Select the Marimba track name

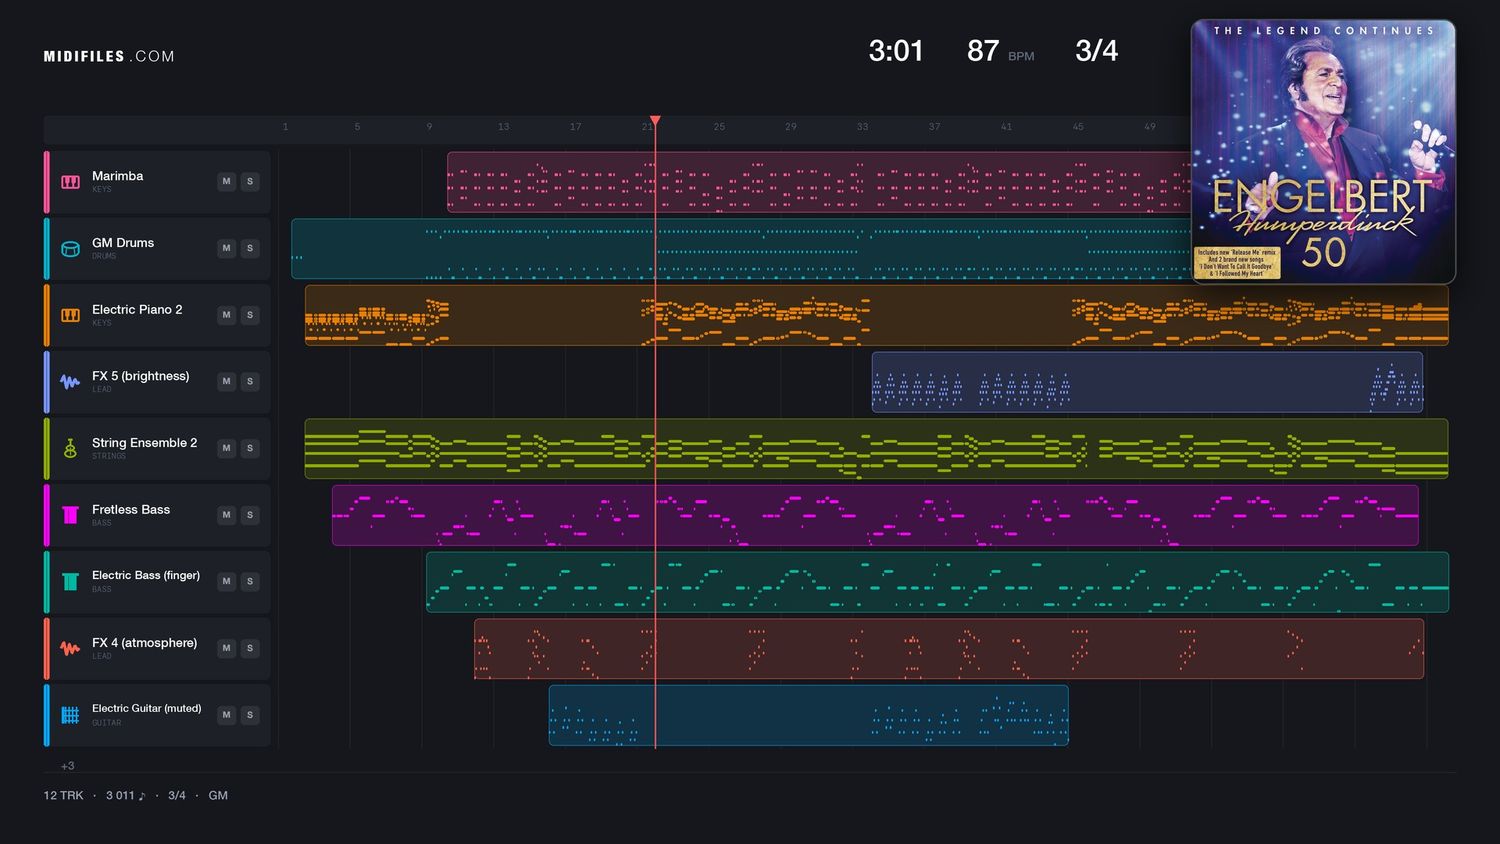coord(117,176)
